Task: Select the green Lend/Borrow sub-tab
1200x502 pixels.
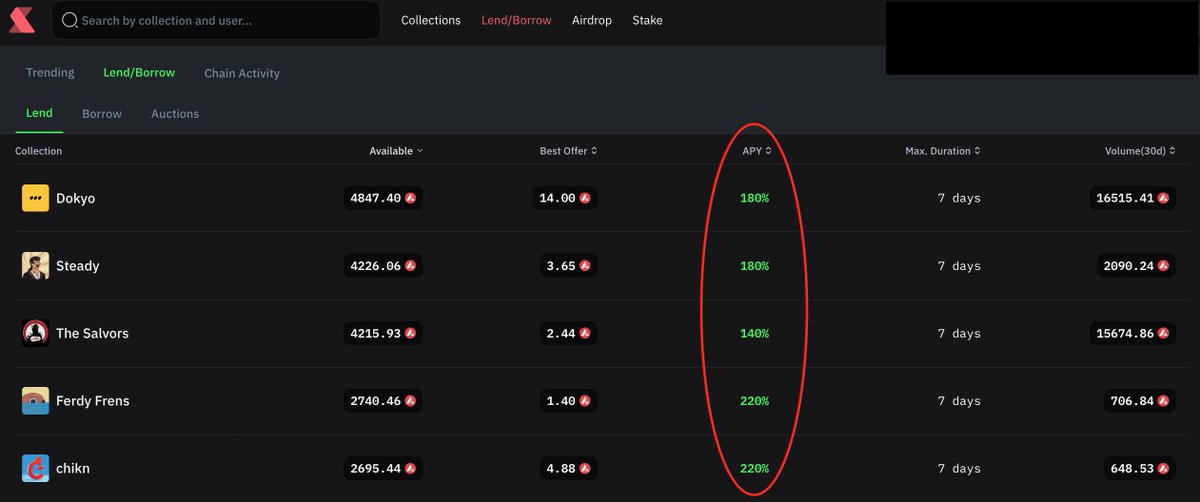Action: (x=139, y=73)
